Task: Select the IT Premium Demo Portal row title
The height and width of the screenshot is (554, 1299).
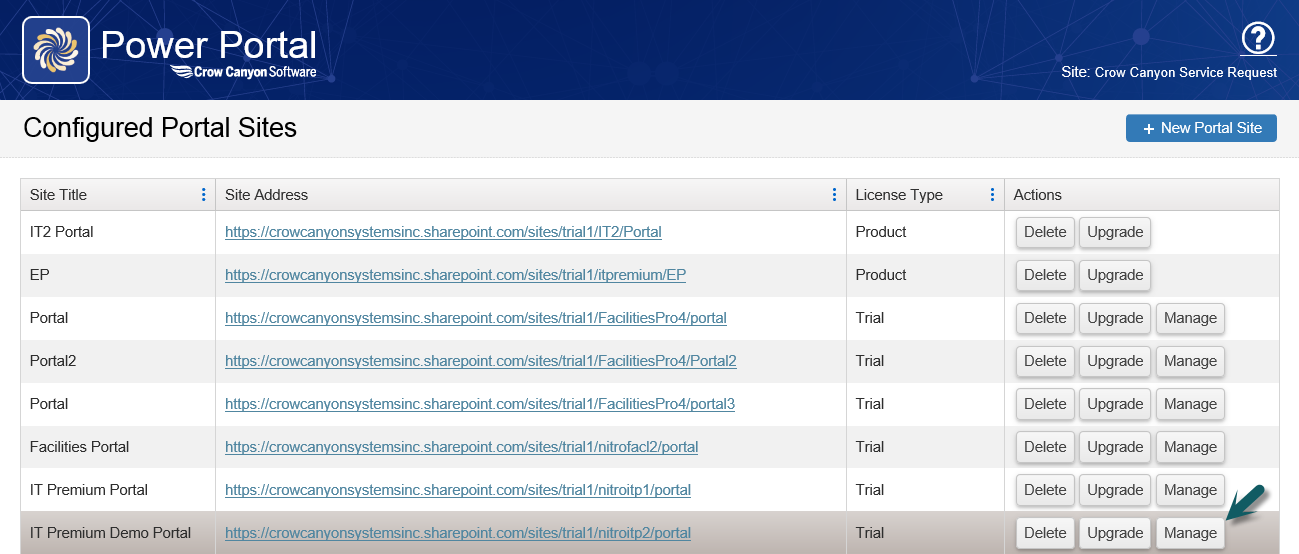Action: [110, 533]
